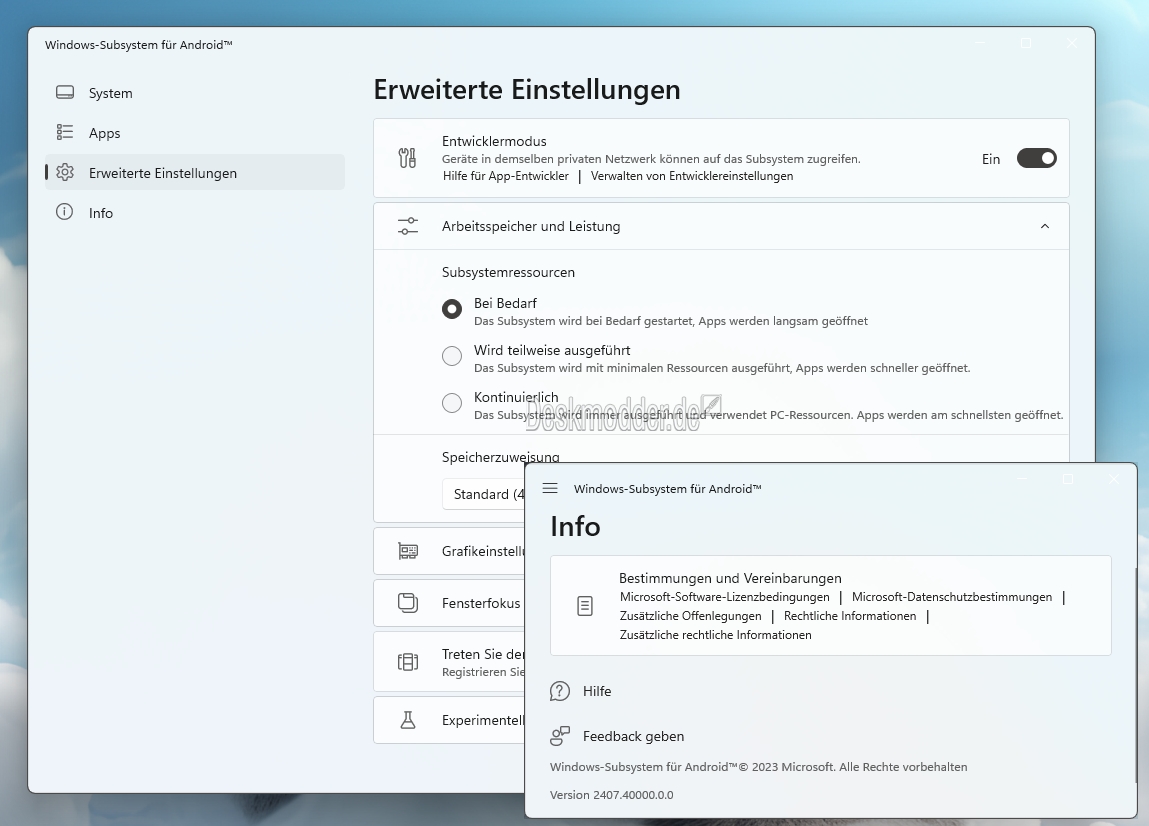The image size is (1149, 826).
Task: Click the Experimentell flask icon
Action: 407,720
